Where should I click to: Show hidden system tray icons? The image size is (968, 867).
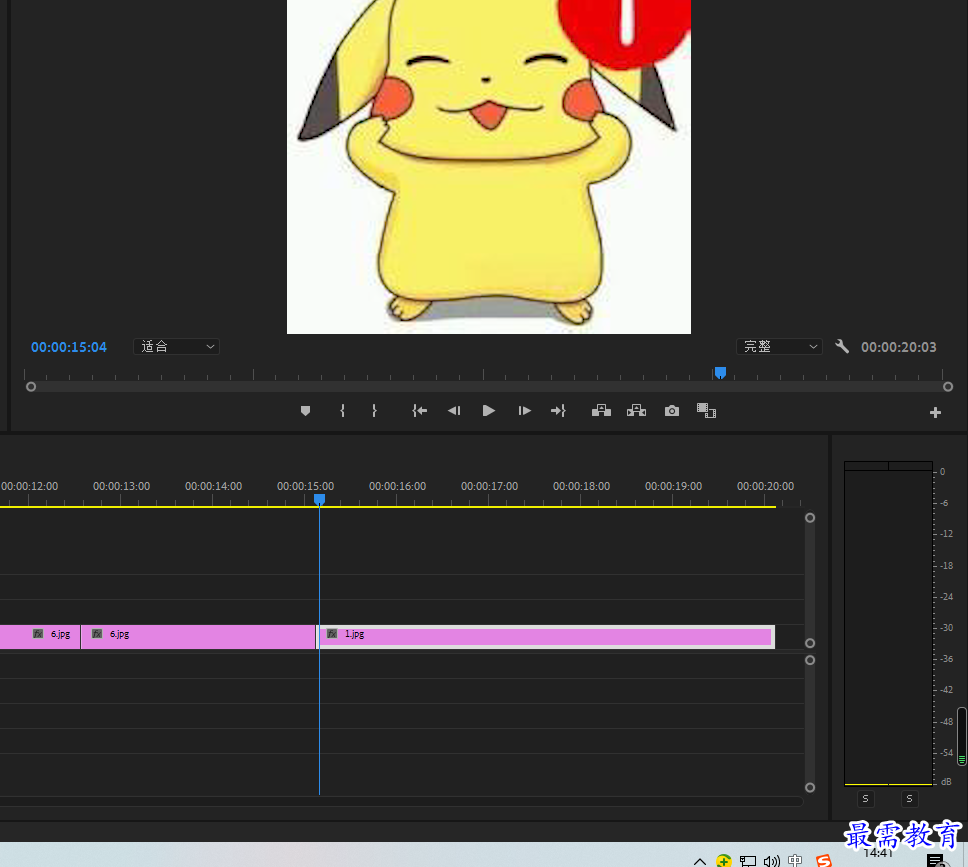[x=699, y=861]
